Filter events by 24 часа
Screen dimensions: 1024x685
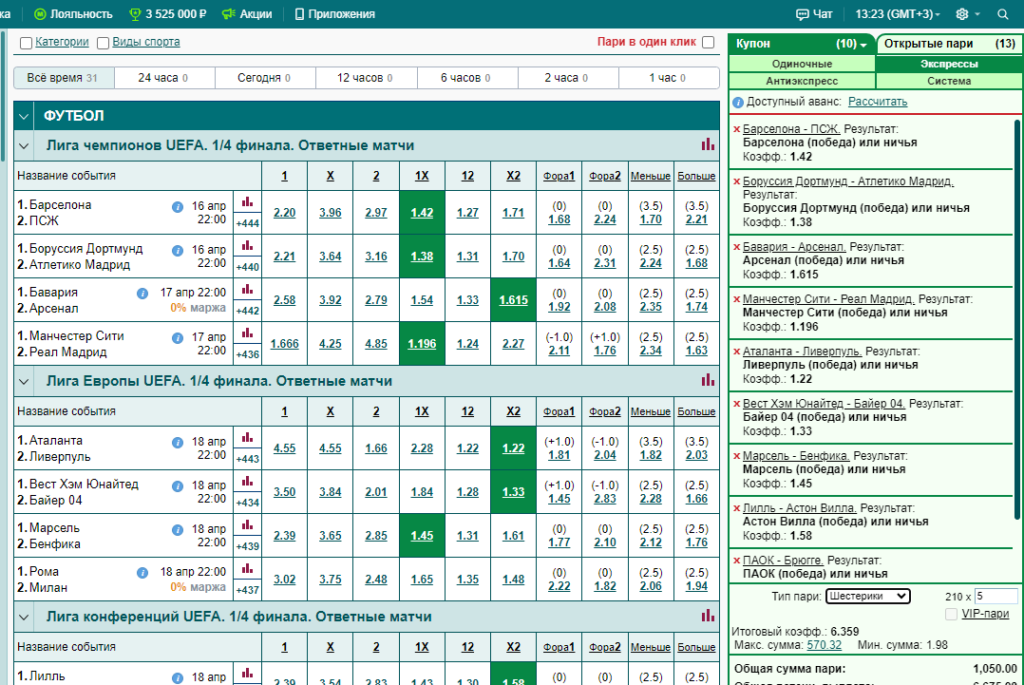pyautogui.click(x=164, y=78)
